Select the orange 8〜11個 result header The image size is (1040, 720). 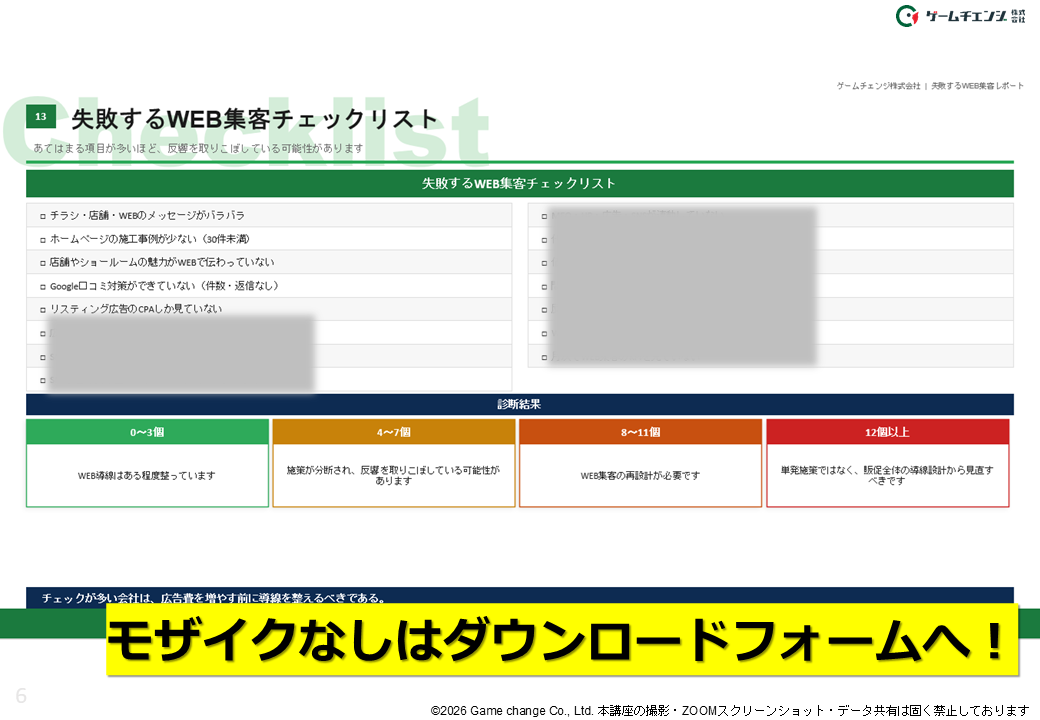640,432
